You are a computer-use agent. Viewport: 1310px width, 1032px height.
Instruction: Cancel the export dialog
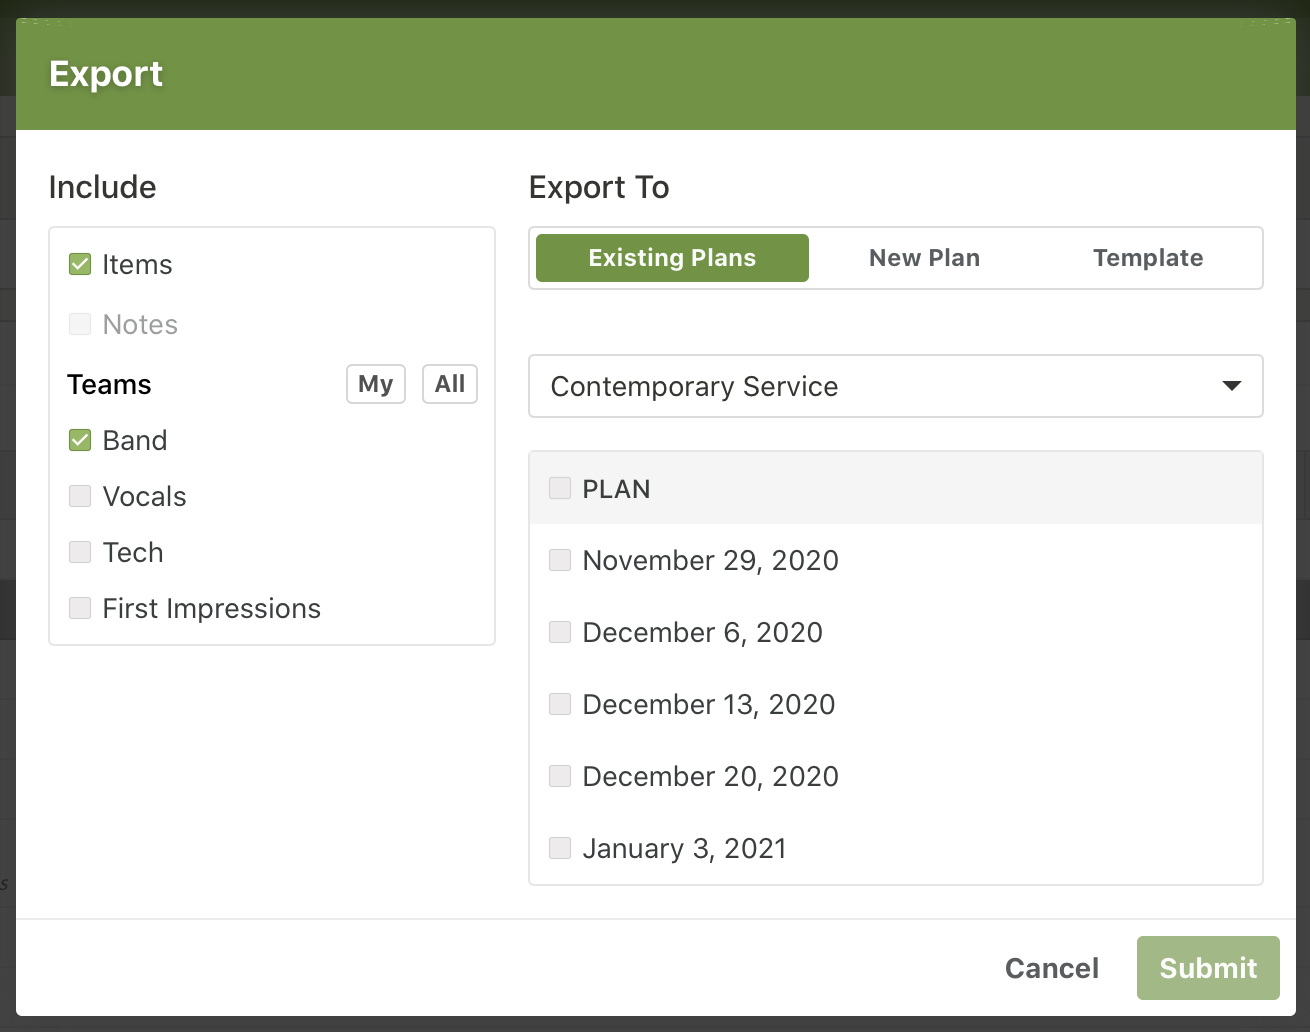pyautogui.click(x=1051, y=968)
